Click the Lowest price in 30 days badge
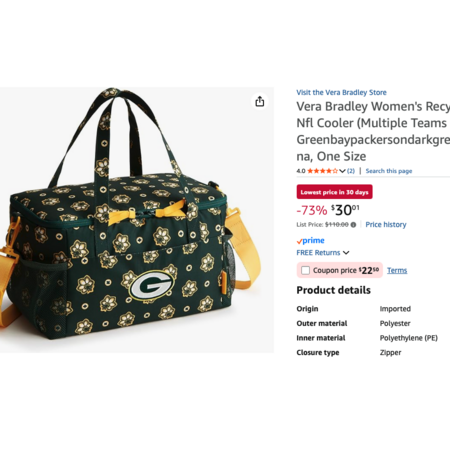This screenshot has height=450, width=450. [x=334, y=192]
